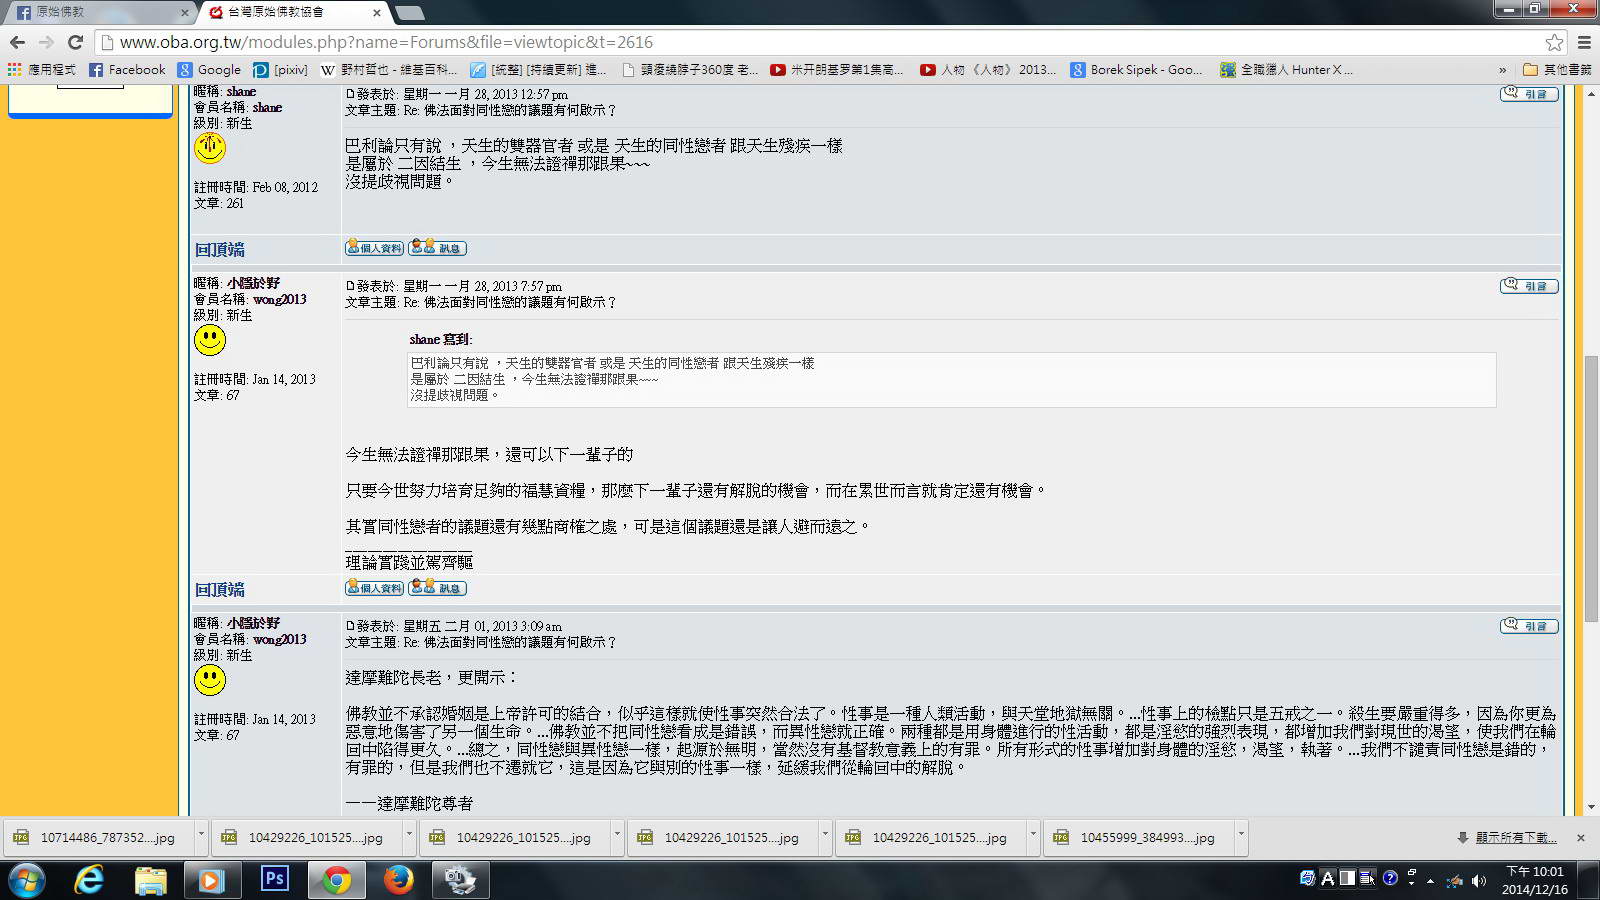Close the active forum tab
Image resolution: width=1600 pixels, height=900 pixels.
coord(377,13)
